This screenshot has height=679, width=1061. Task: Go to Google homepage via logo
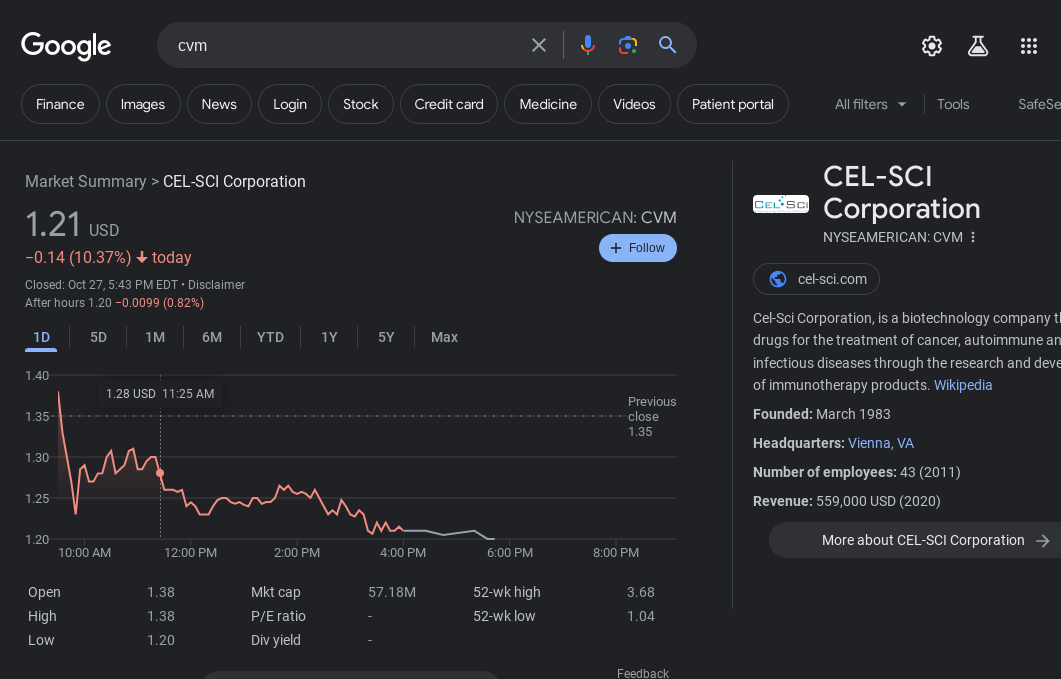66,46
